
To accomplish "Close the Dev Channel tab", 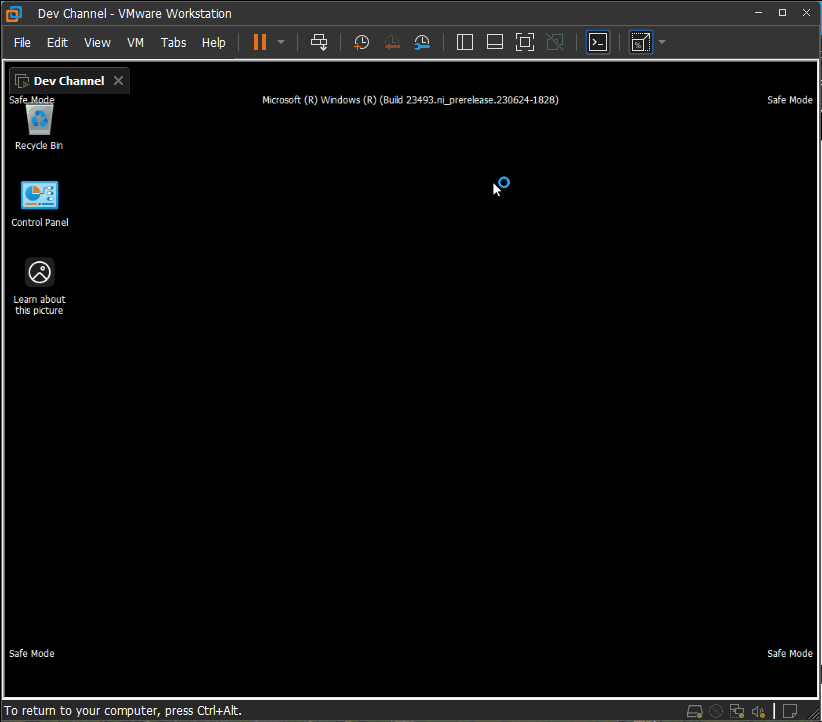I will coord(118,81).
